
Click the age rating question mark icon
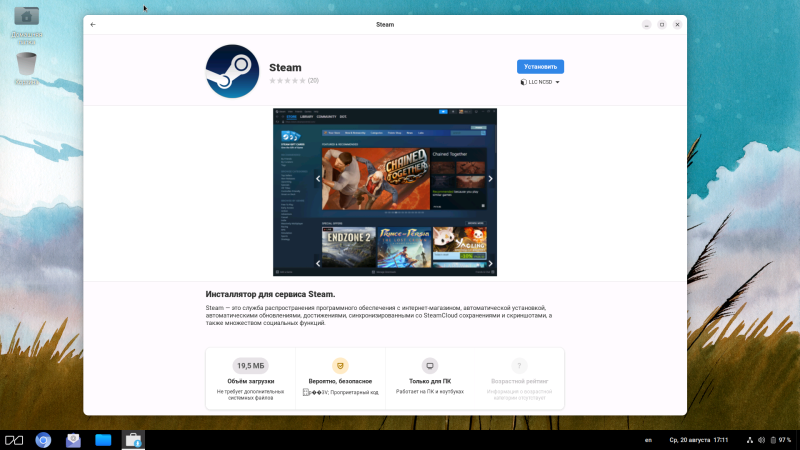click(518, 366)
